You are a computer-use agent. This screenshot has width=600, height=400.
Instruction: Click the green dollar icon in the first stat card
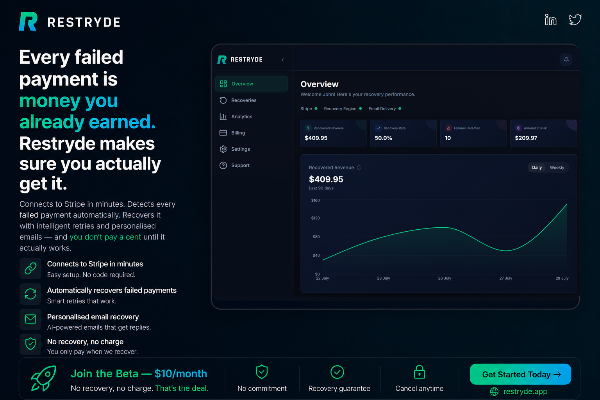[308, 128]
